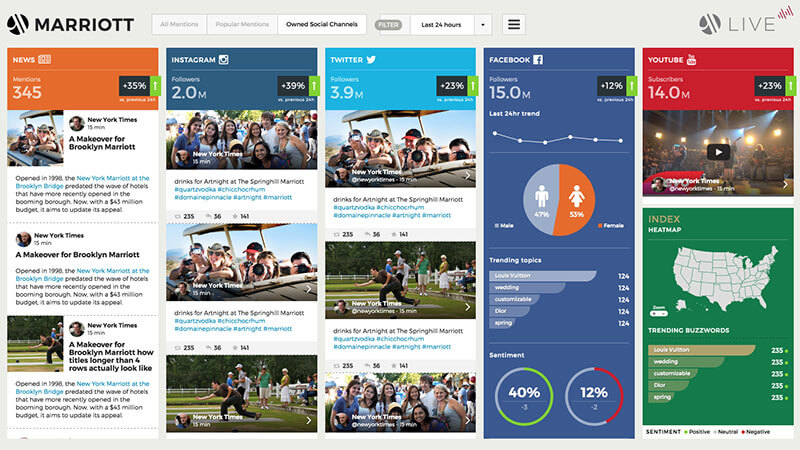Click the Marriott Live logo
800x450 pixels.
745,21
